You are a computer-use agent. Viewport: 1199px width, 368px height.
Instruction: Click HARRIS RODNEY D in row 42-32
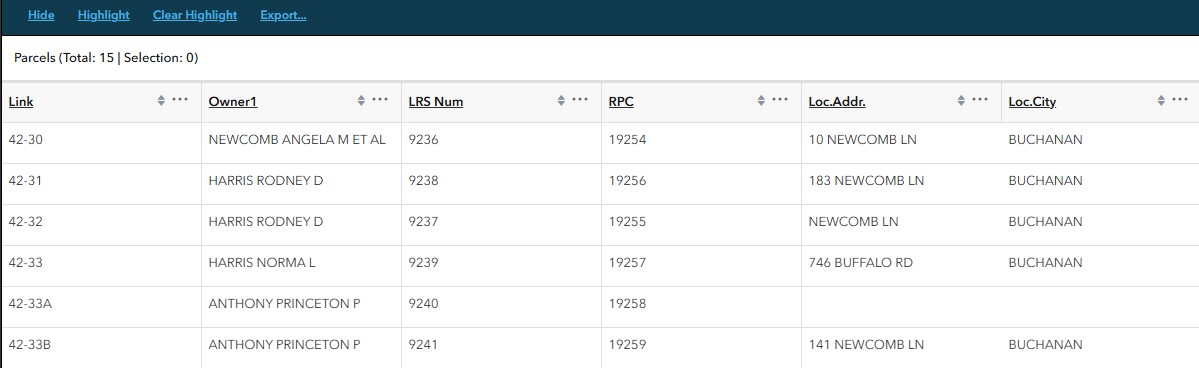[266, 222]
